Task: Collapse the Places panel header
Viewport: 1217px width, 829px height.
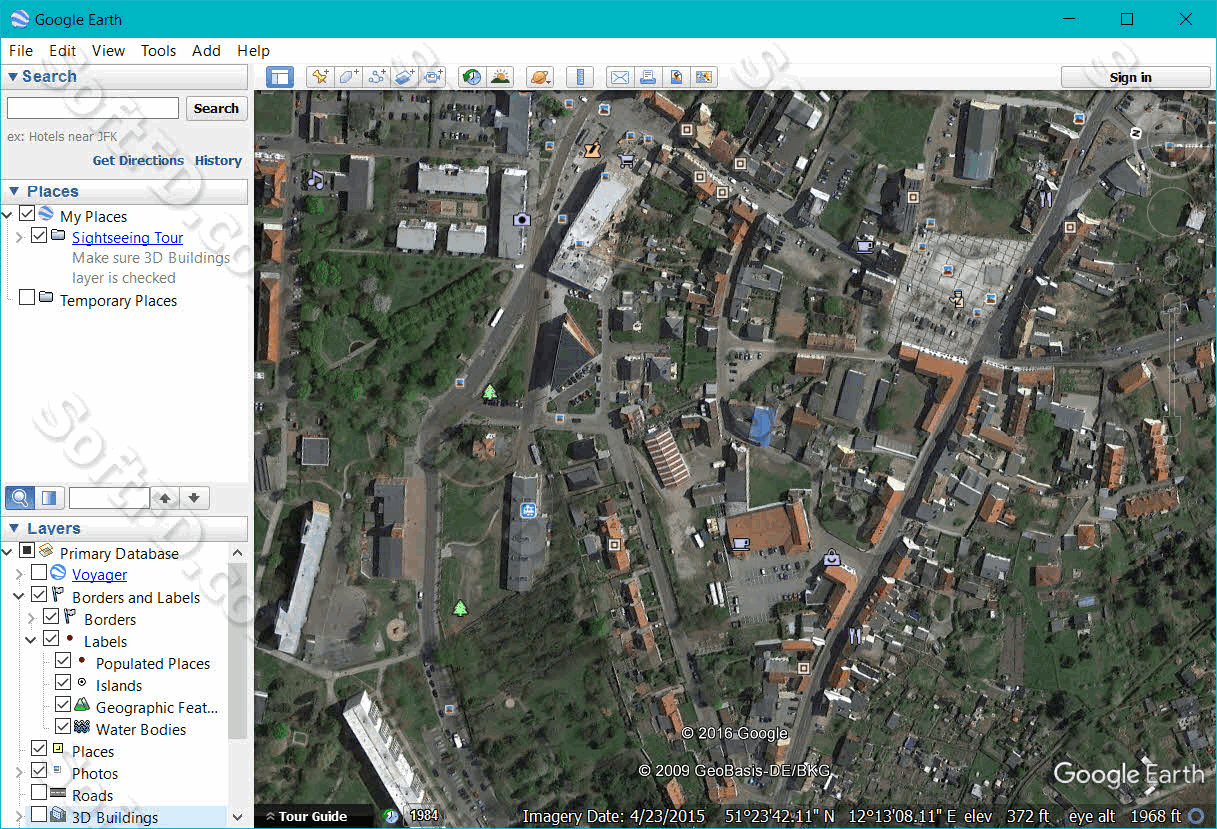Action: point(124,192)
